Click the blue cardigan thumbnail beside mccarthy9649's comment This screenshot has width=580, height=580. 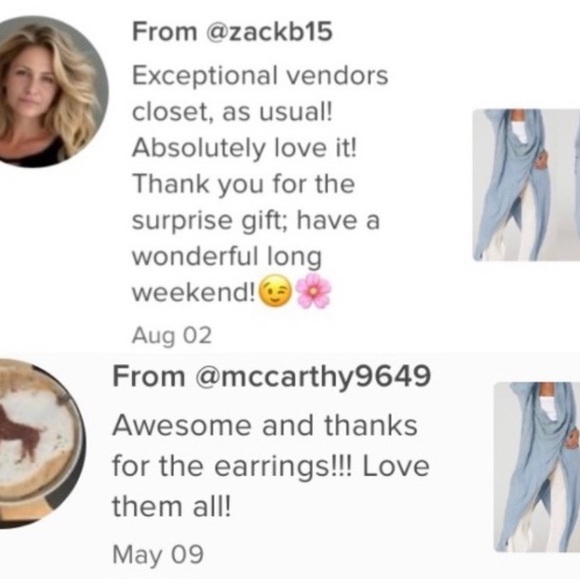tap(536, 467)
